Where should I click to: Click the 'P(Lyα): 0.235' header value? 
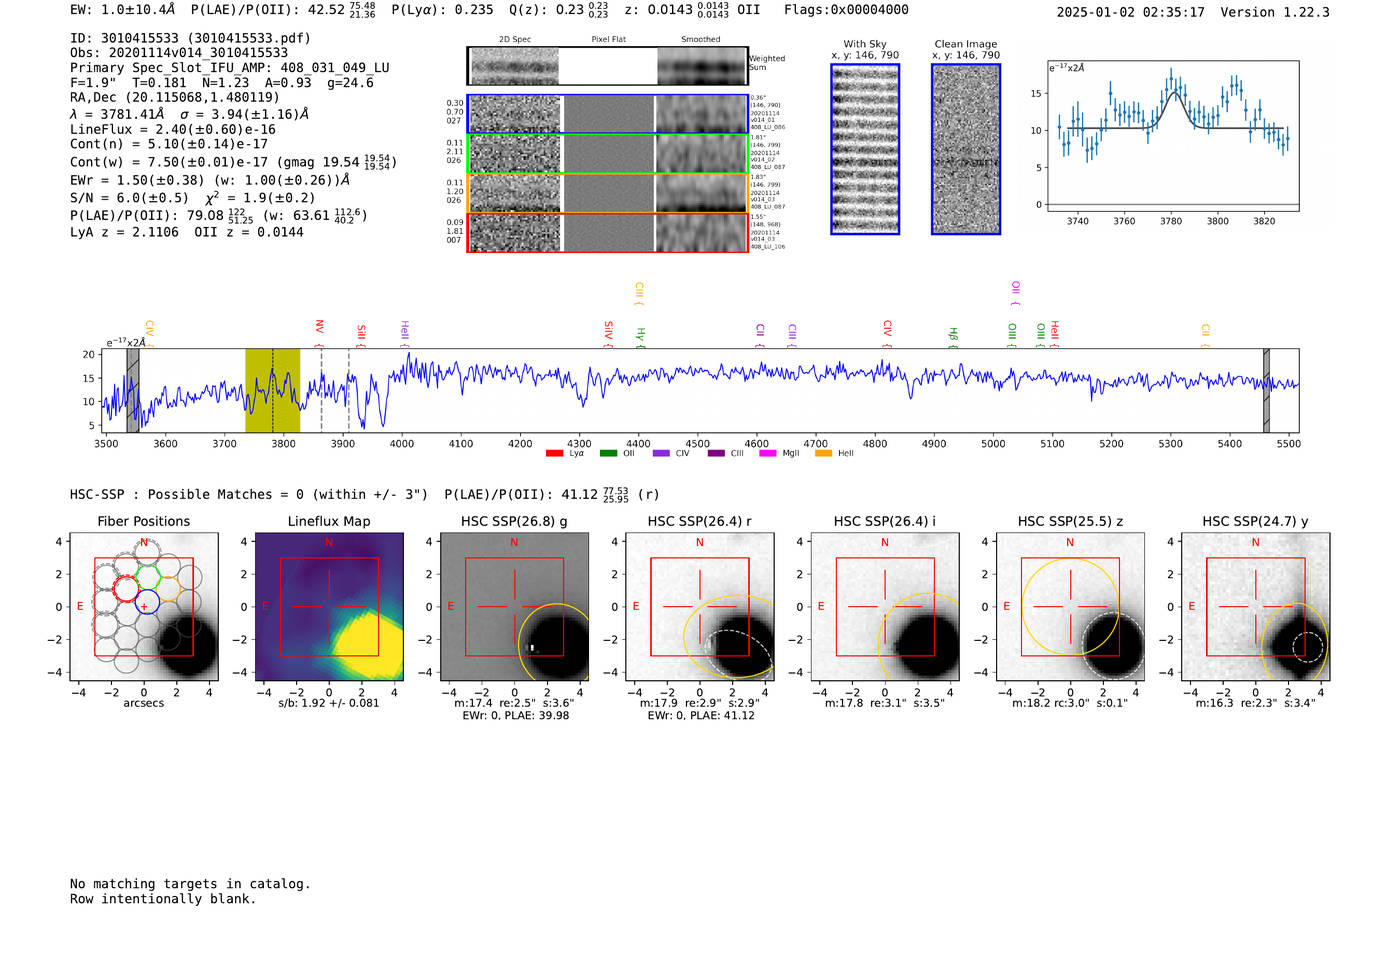[442, 10]
